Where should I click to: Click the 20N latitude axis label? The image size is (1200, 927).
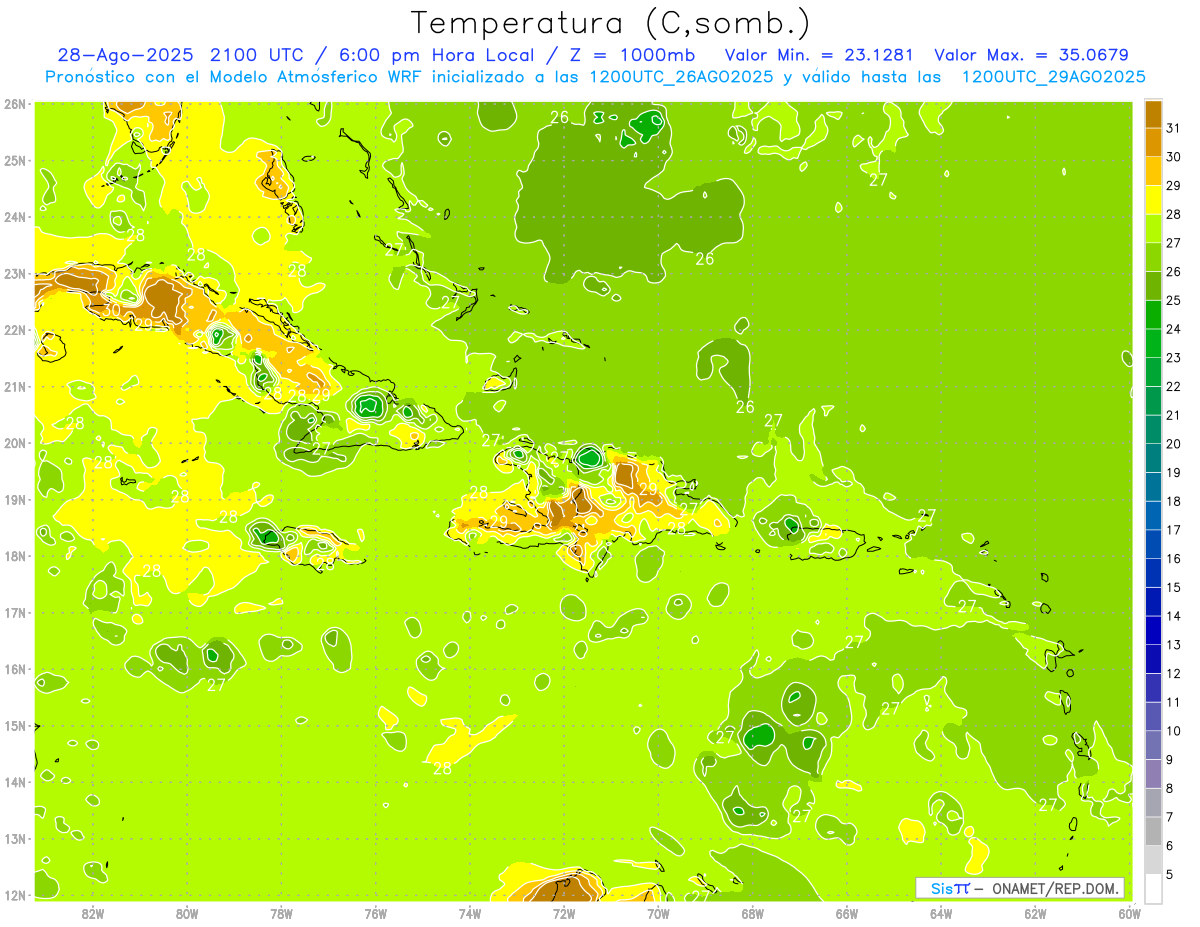click(15, 443)
